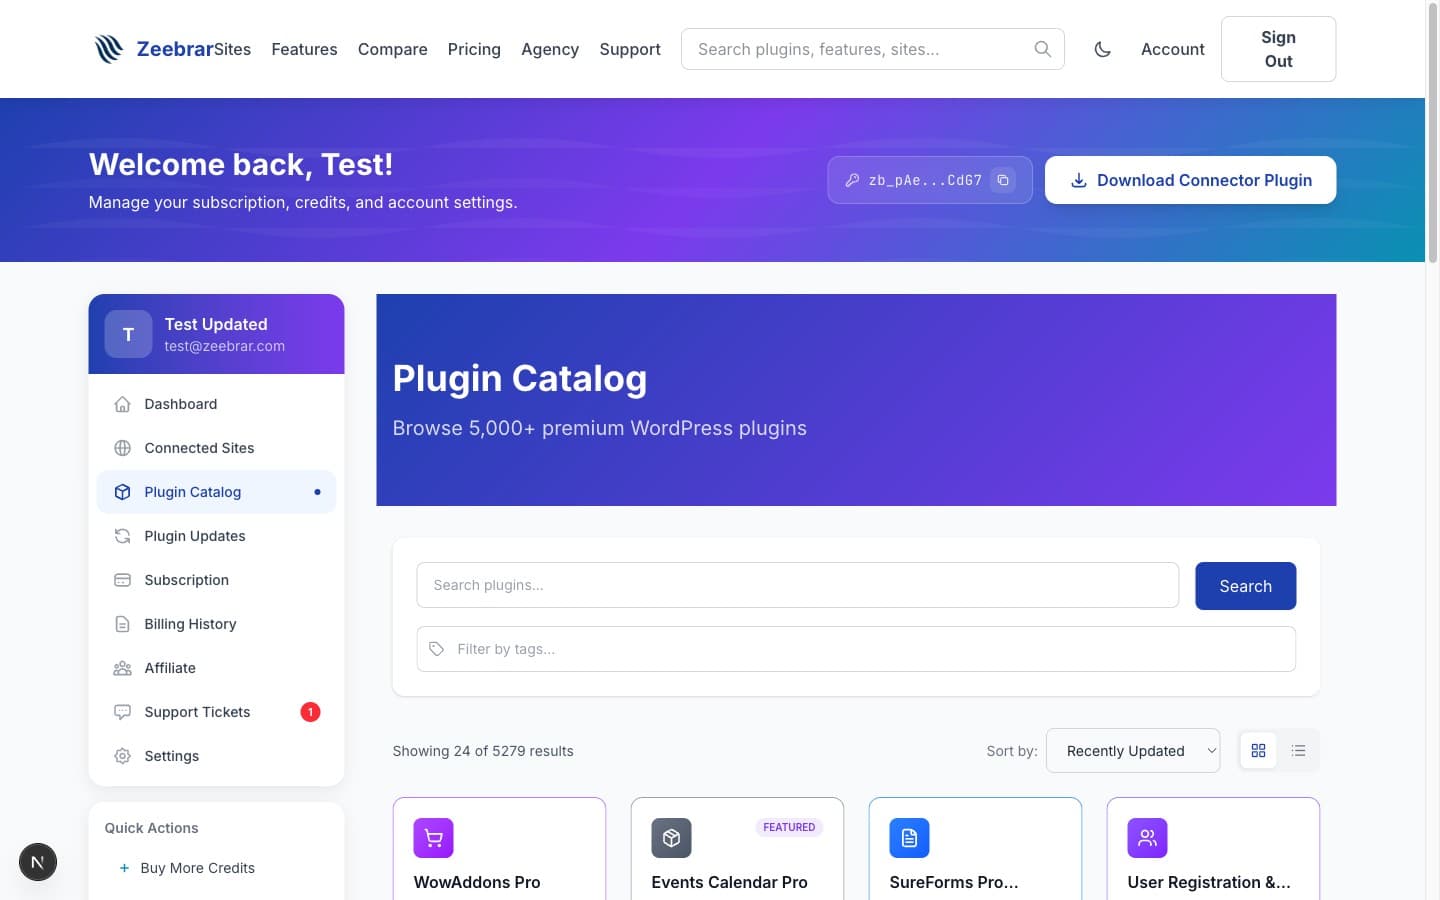Viewport: 1440px width, 900px height.
Task: Switch to list view
Action: [1298, 750]
